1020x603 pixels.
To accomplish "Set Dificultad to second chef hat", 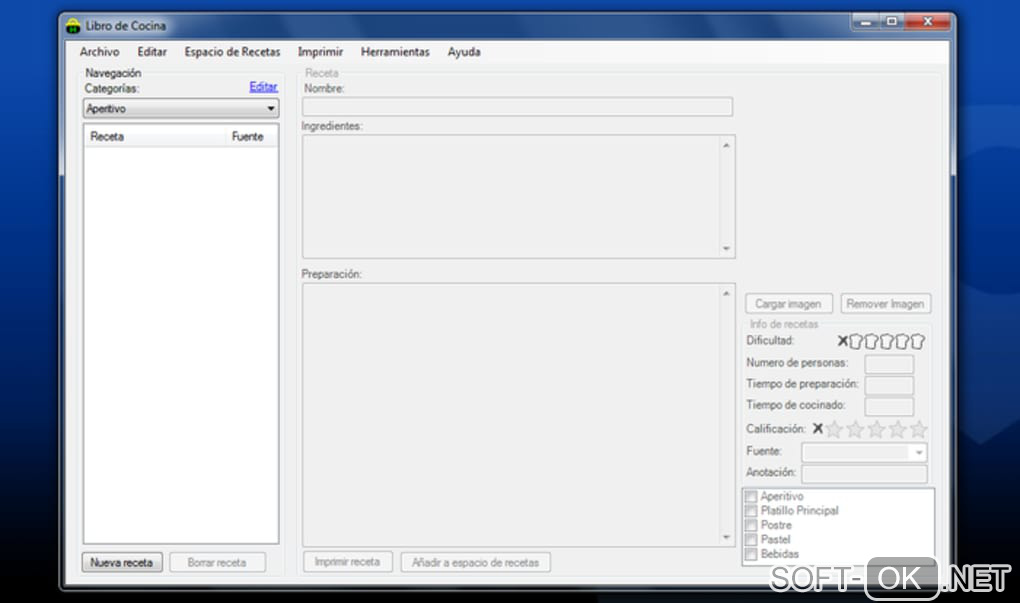I will pyautogui.click(x=871, y=342).
